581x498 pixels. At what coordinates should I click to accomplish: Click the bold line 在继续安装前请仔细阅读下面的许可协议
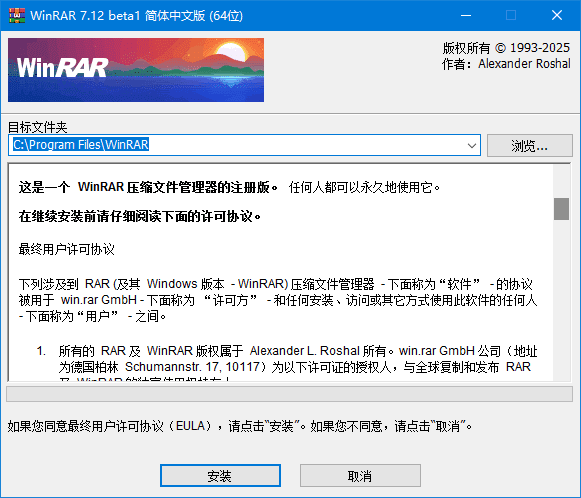[140, 216]
